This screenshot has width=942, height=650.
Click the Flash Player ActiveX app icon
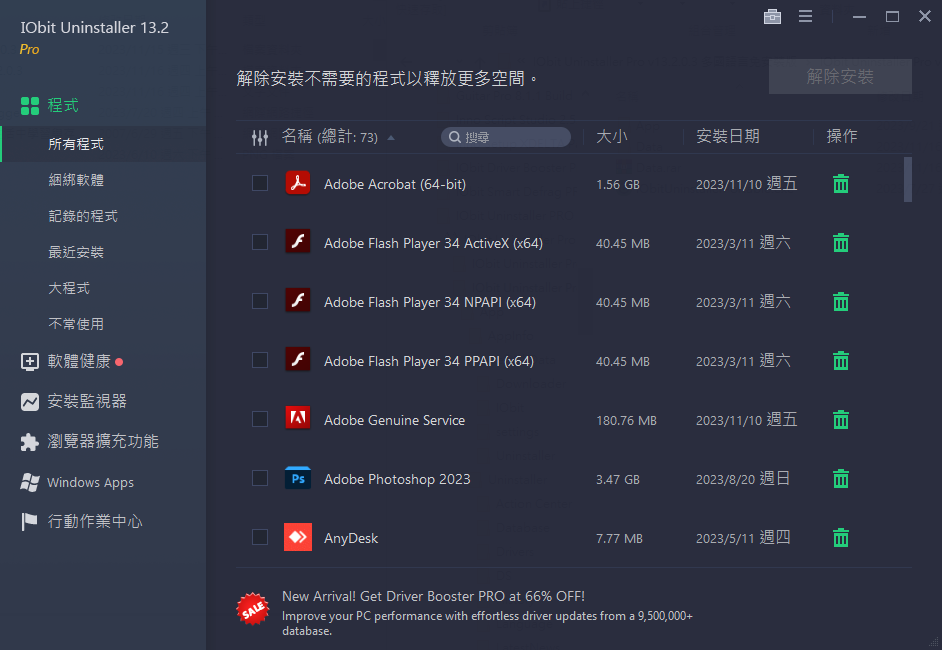(297, 242)
